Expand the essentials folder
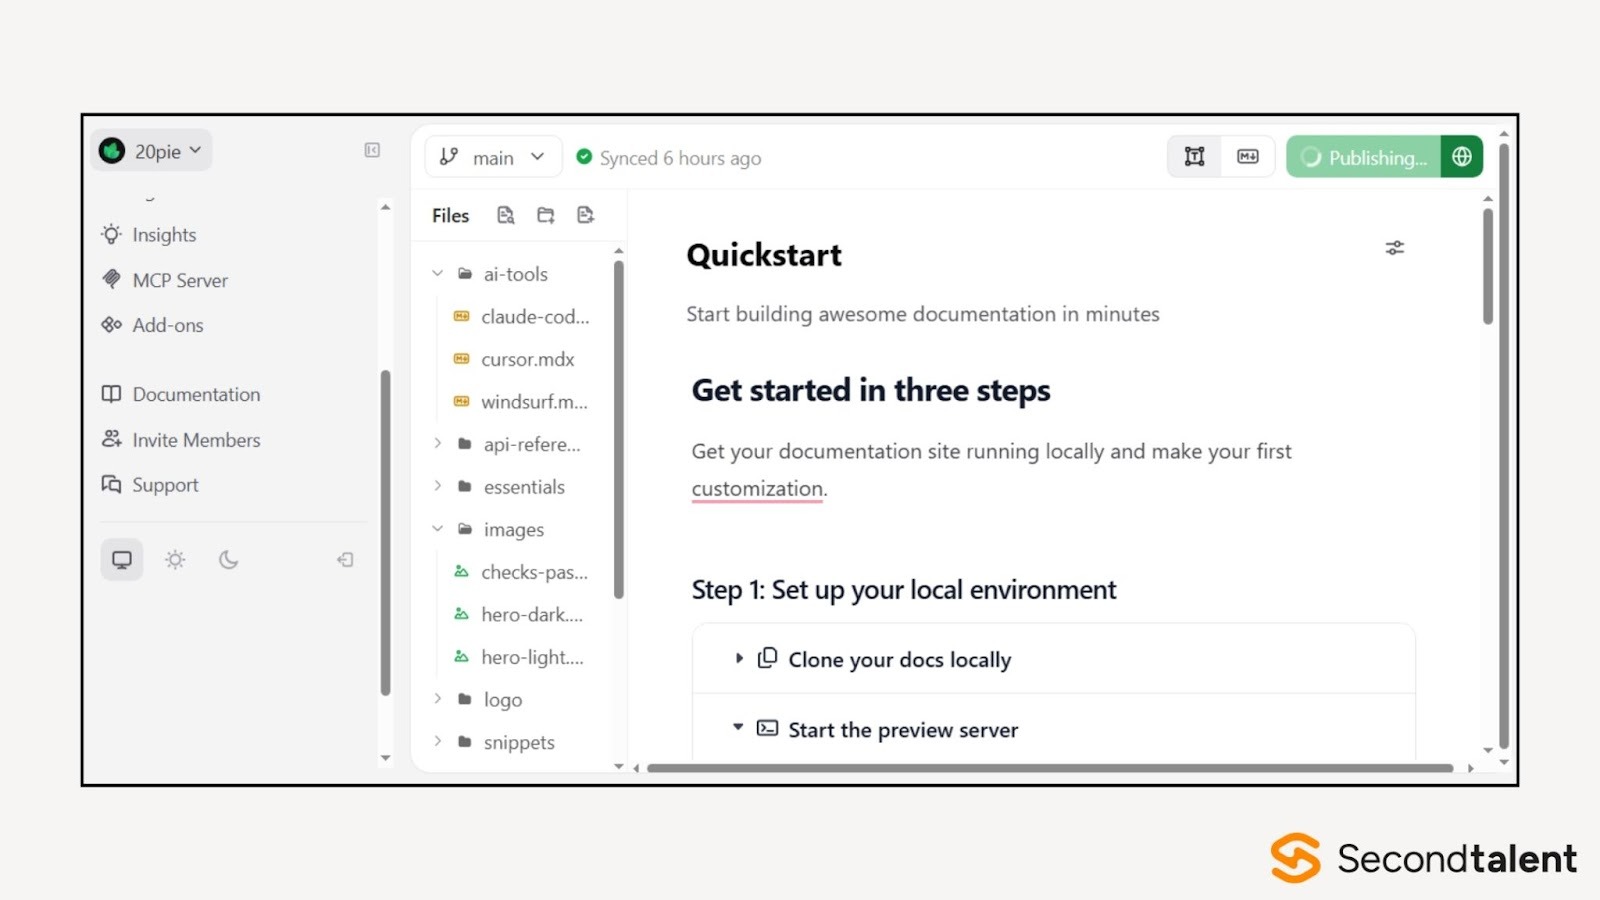The image size is (1600, 900). click(437, 486)
